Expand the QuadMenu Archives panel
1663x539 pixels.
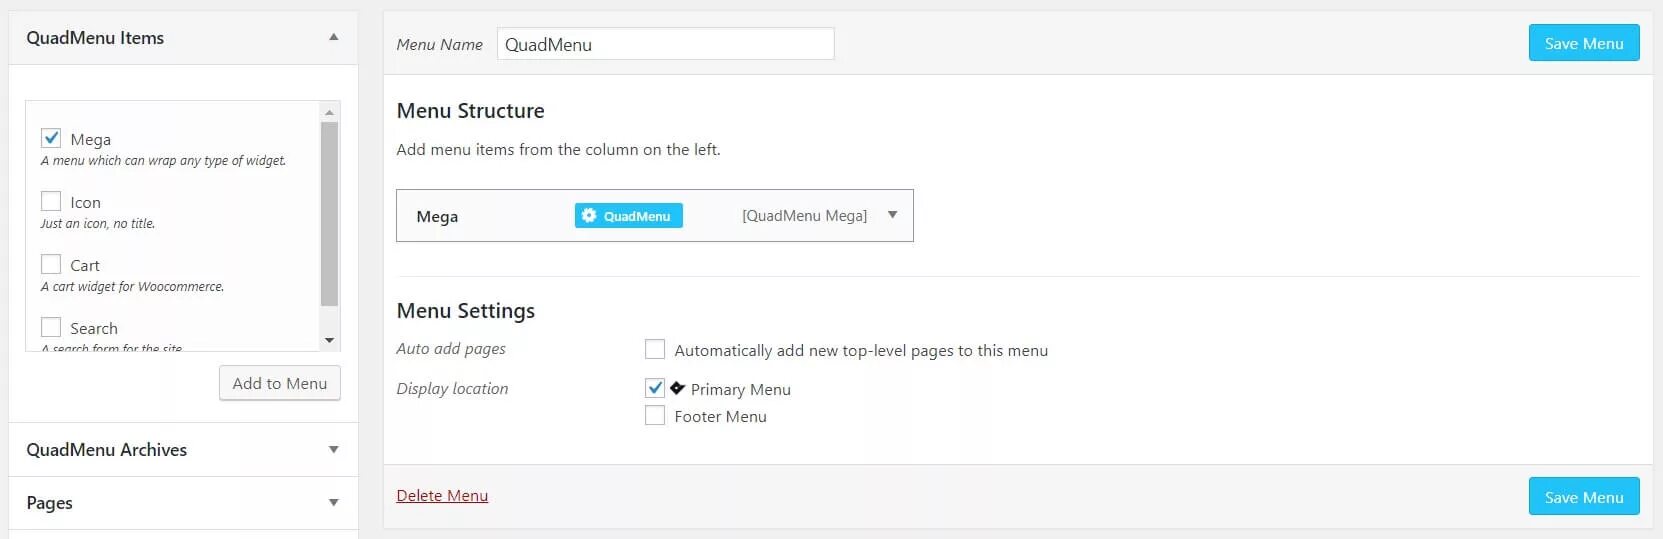333,450
